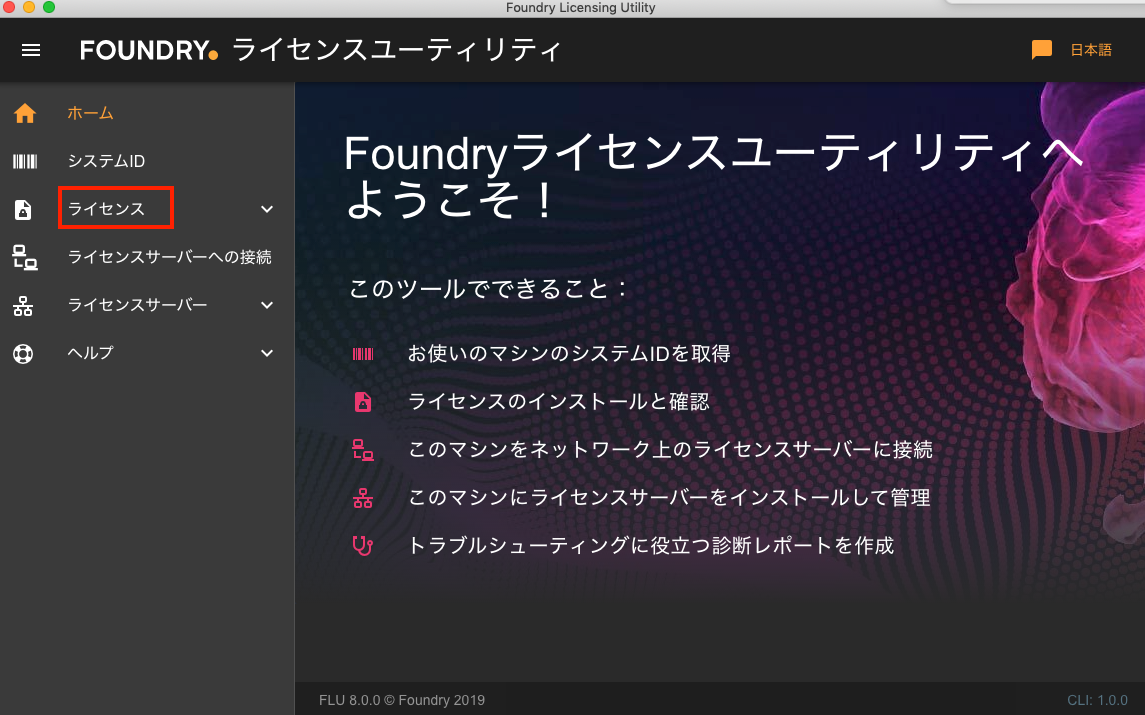Click the pink barcode icon in feature list
Viewport: 1145px width, 715px height.
(x=363, y=354)
